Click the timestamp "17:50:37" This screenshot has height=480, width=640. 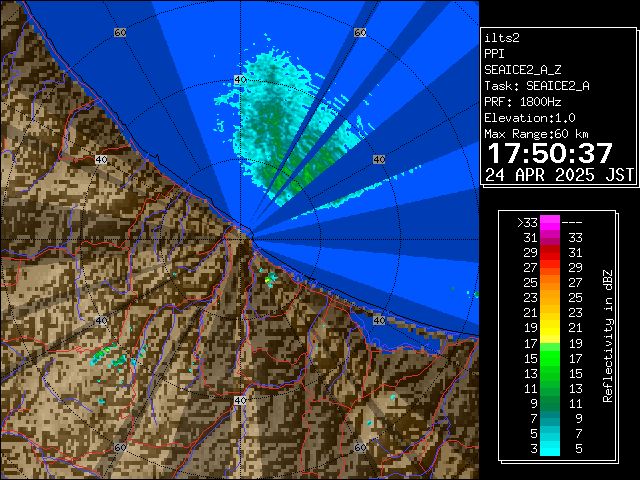click(550, 153)
